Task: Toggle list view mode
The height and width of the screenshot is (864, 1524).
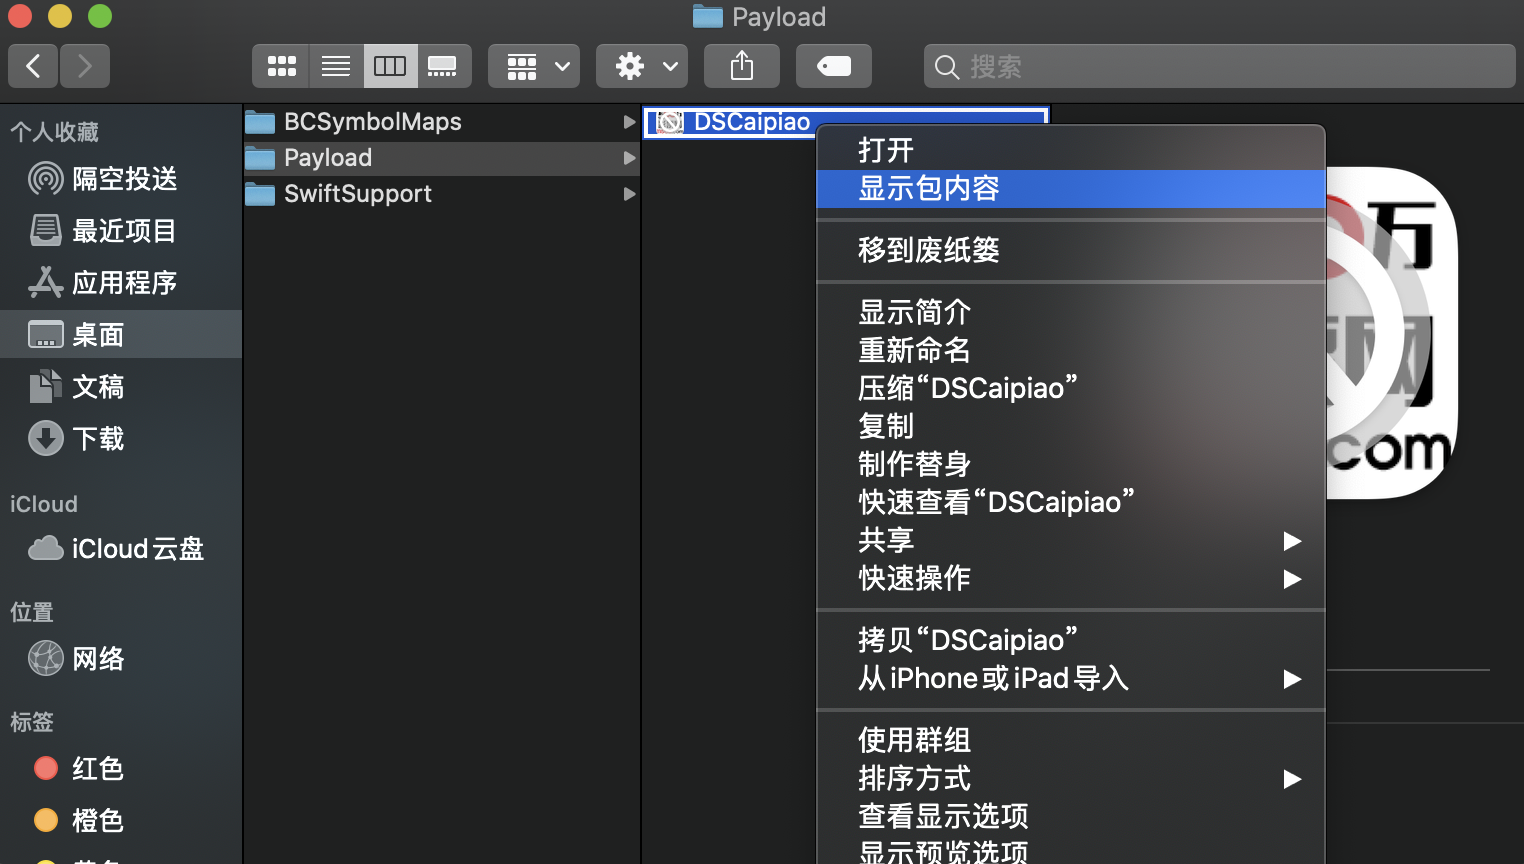Action: [x=335, y=65]
